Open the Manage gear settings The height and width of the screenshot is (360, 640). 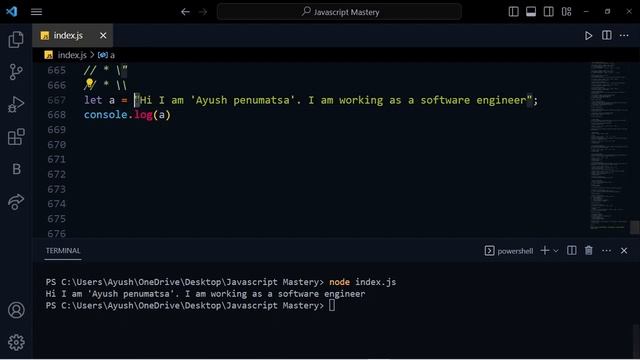[16, 342]
